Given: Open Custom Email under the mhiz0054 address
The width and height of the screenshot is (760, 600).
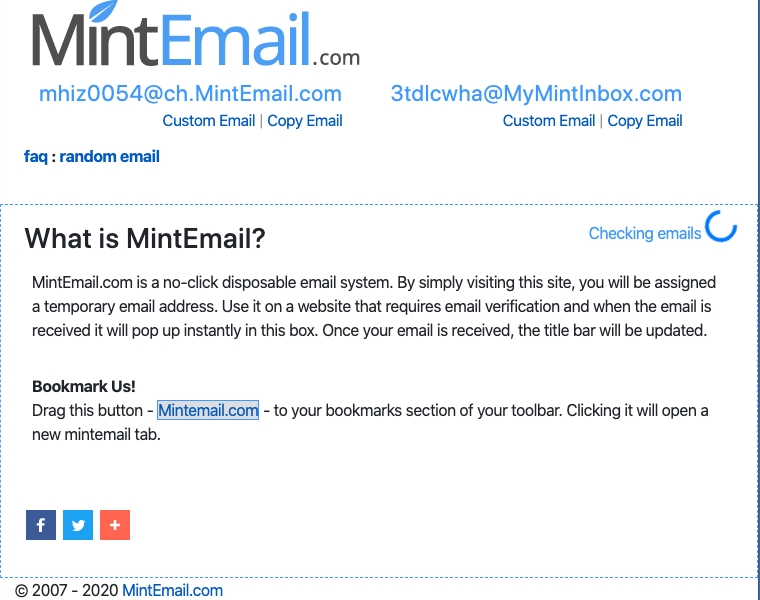Looking at the screenshot, I should (208, 121).
